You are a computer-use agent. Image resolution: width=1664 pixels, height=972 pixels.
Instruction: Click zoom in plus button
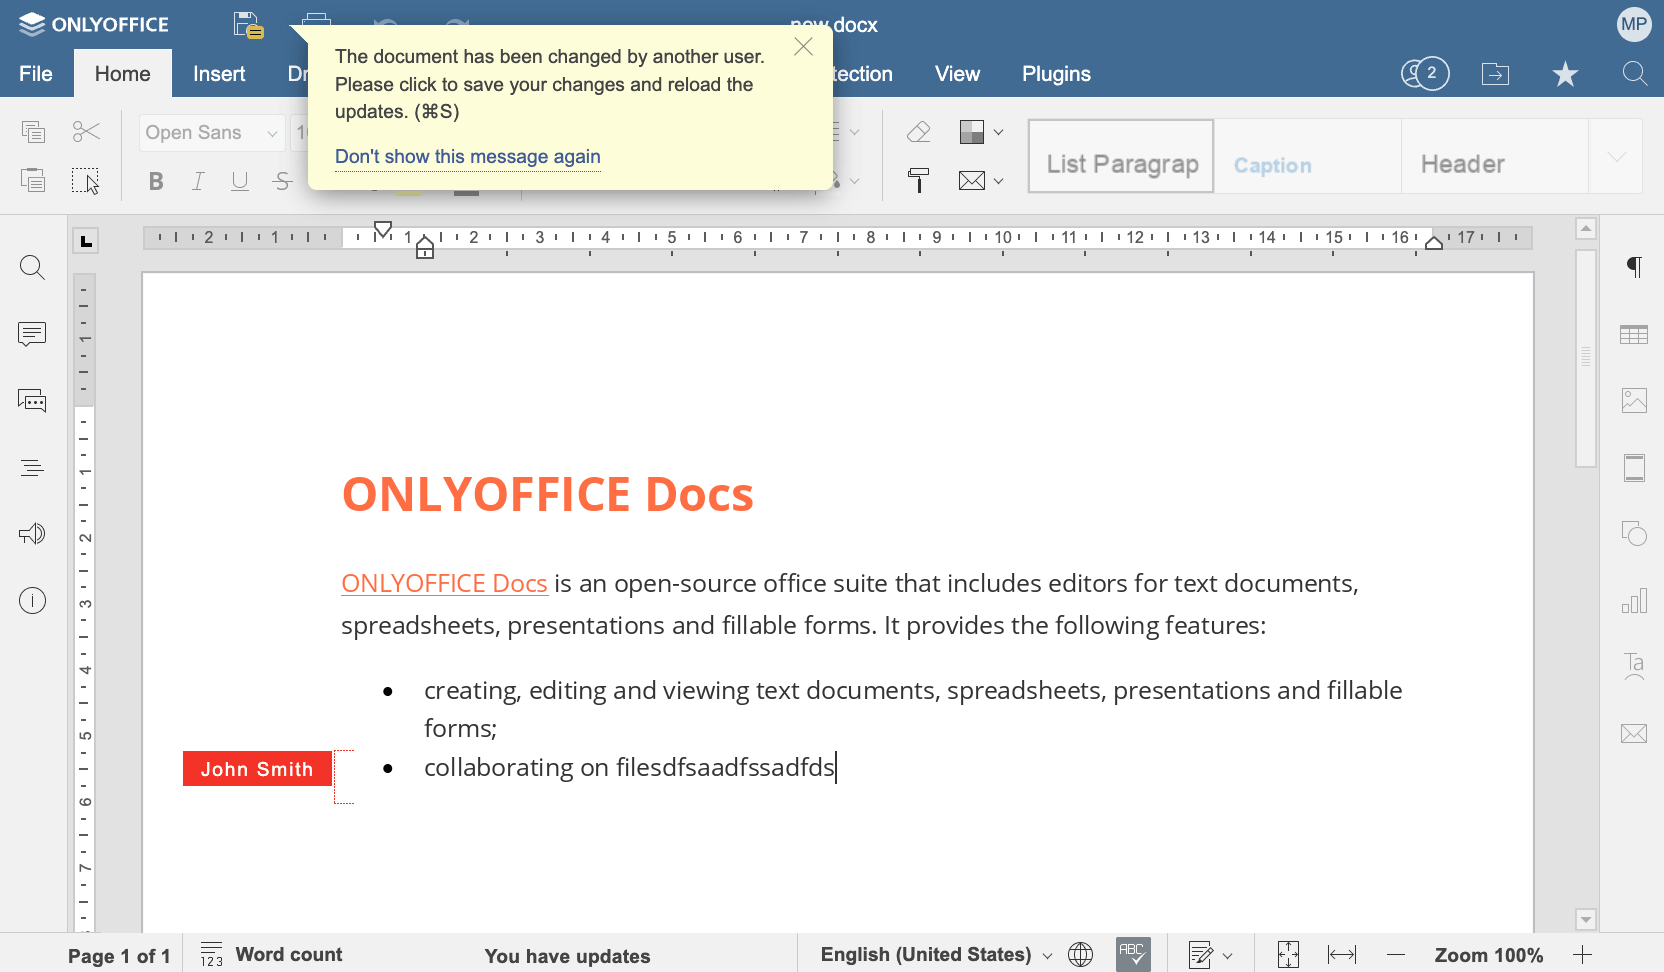pos(1582,955)
